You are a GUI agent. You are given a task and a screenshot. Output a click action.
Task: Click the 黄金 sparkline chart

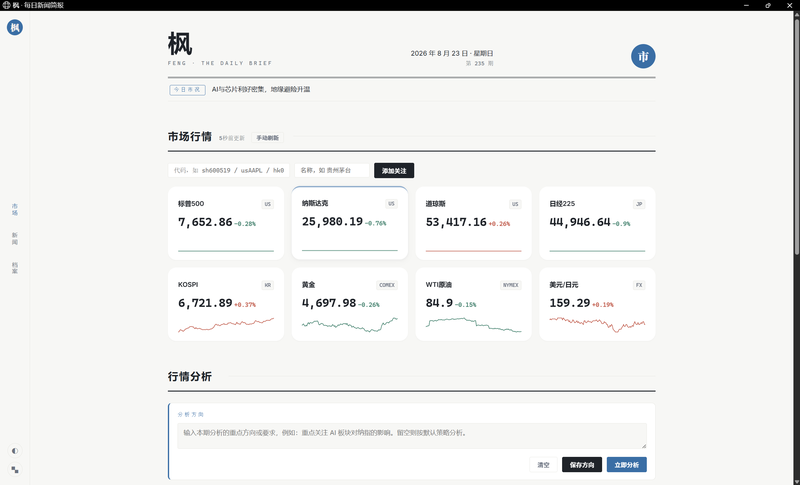coord(349,325)
